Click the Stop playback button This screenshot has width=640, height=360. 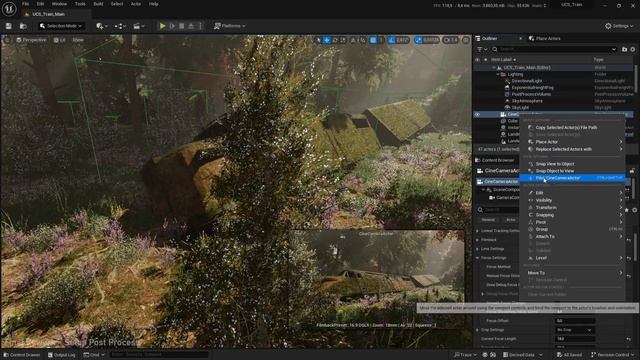182,26
